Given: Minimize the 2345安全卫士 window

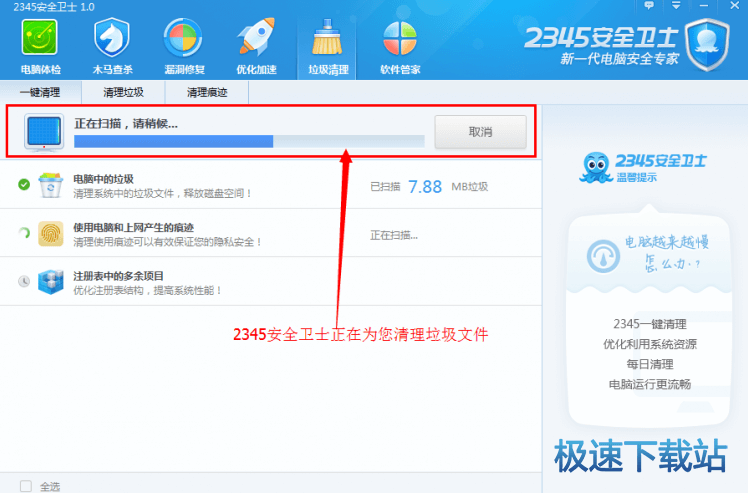Looking at the screenshot, I should 704,6.
